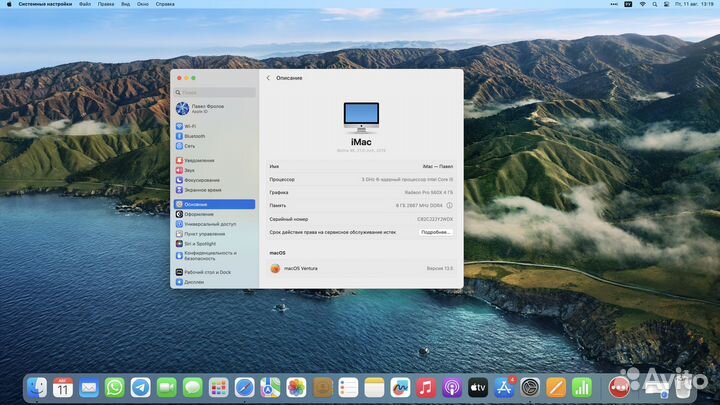Click the memory info icon next to DDR4
The width and height of the screenshot is (720, 405).
point(450,206)
